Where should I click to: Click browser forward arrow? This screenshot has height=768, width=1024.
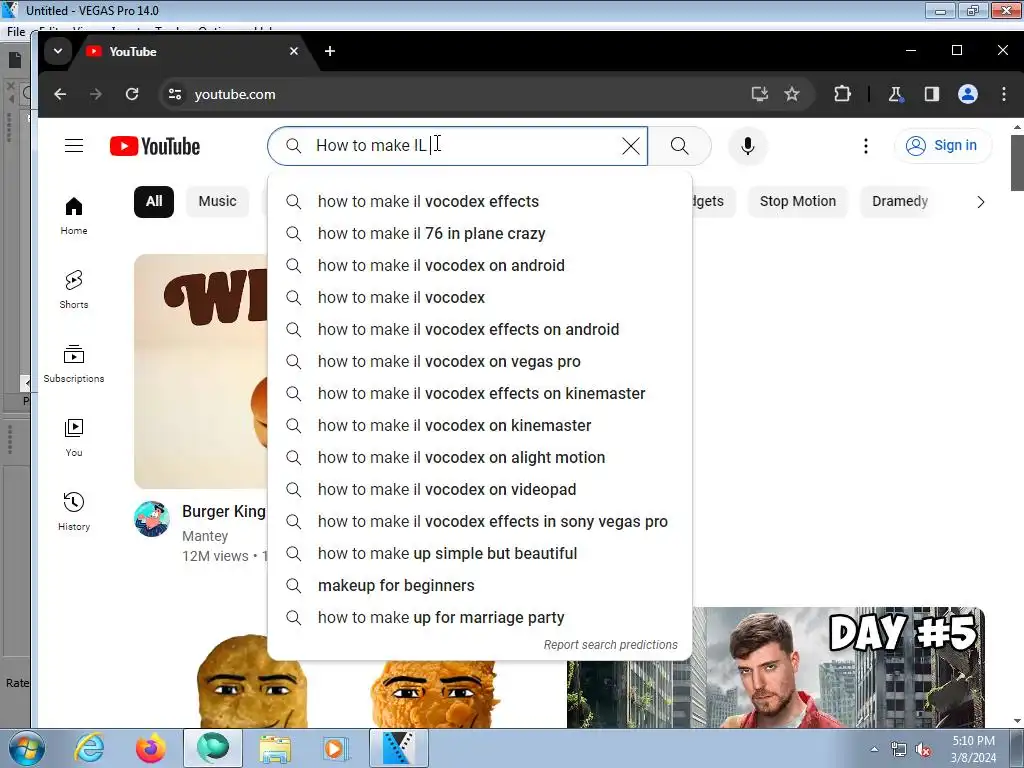point(96,94)
